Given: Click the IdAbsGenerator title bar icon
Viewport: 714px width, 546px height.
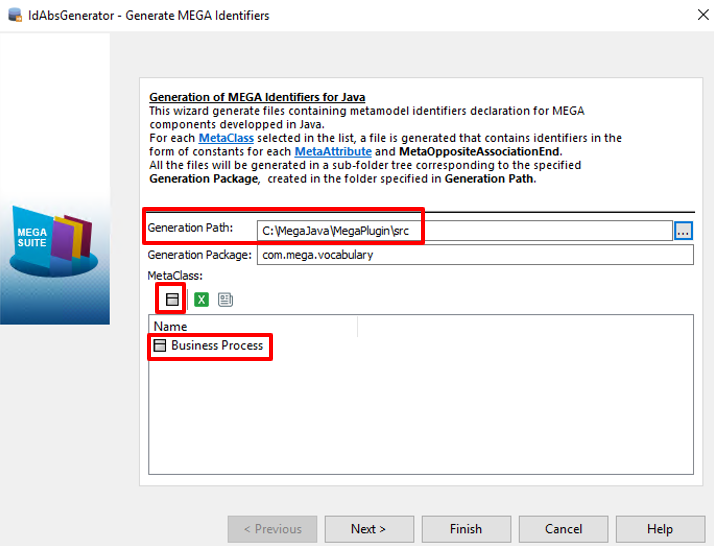Looking at the screenshot, I should click(15, 15).
